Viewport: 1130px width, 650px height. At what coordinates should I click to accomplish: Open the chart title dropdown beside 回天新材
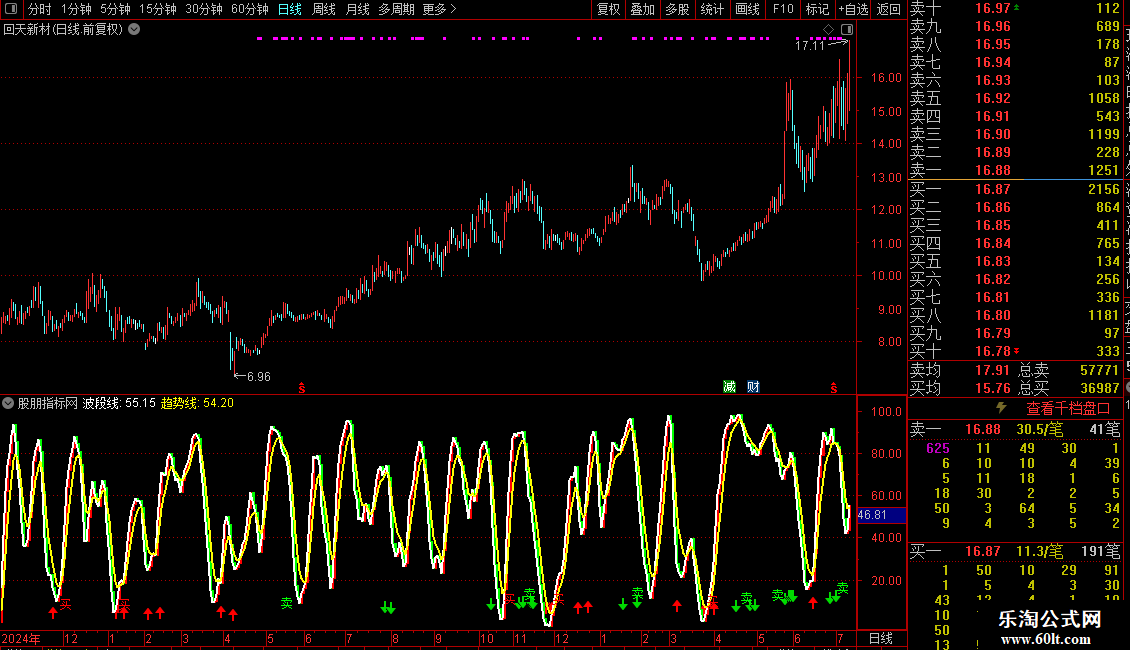click(x=134, y=29)
